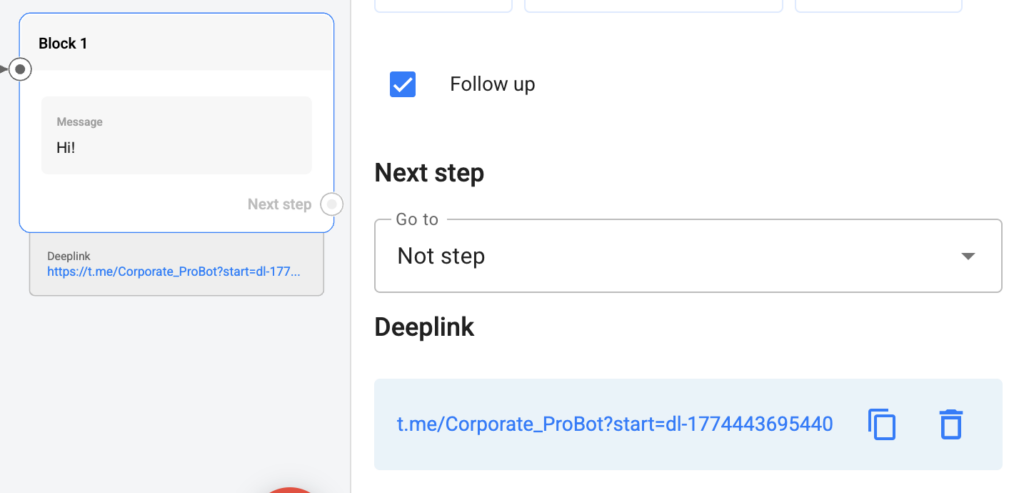Viewport: 1024px width, 493px height.
Task: Copy the deeplink URL to clipboard
Action: [881, 424]
